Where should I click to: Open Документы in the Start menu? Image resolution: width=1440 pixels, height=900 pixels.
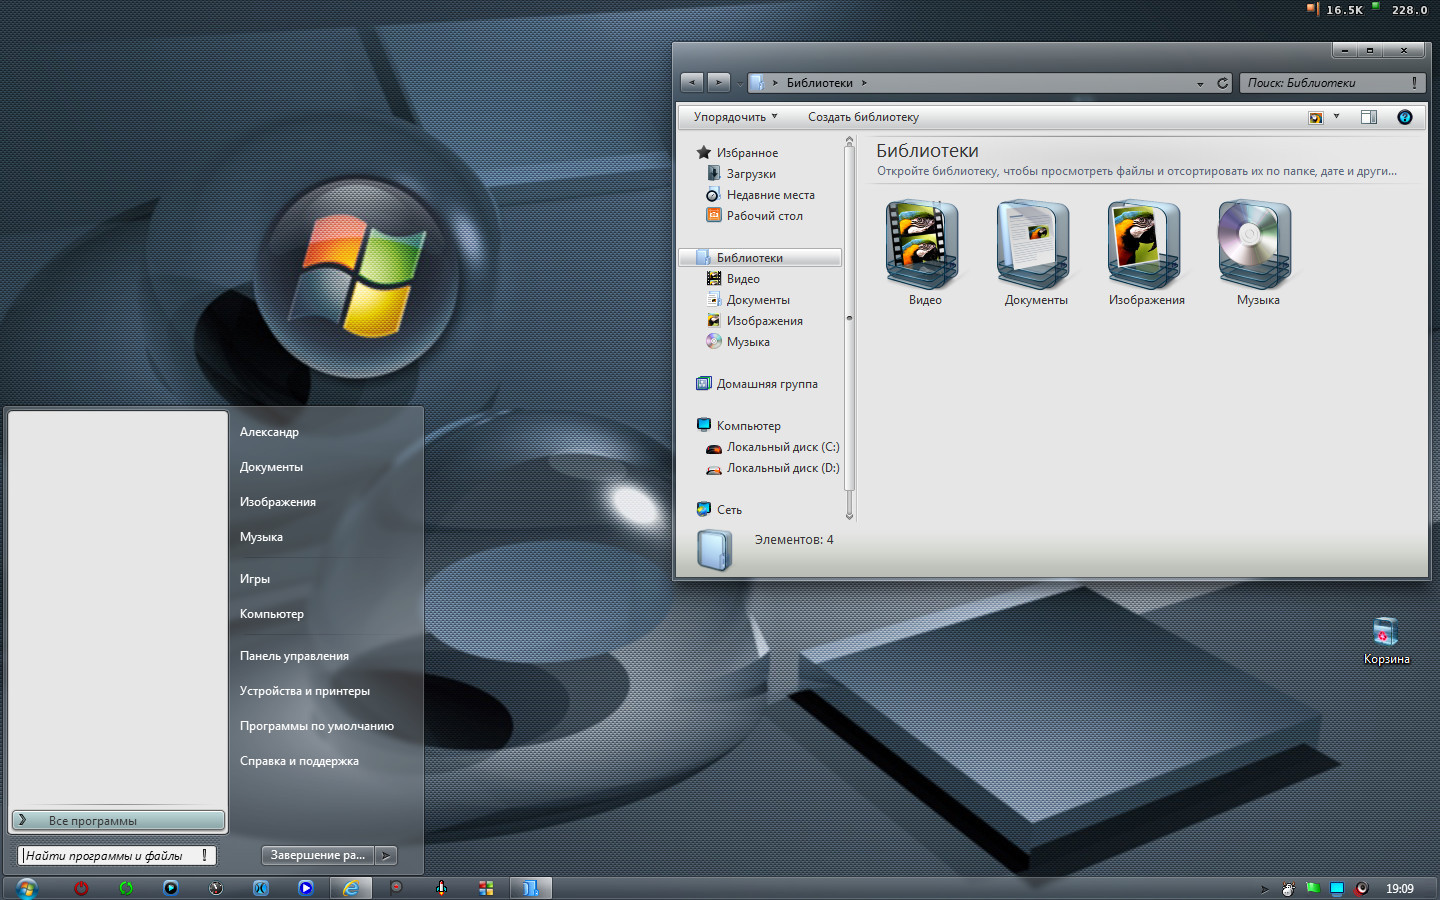click(271, 467)
